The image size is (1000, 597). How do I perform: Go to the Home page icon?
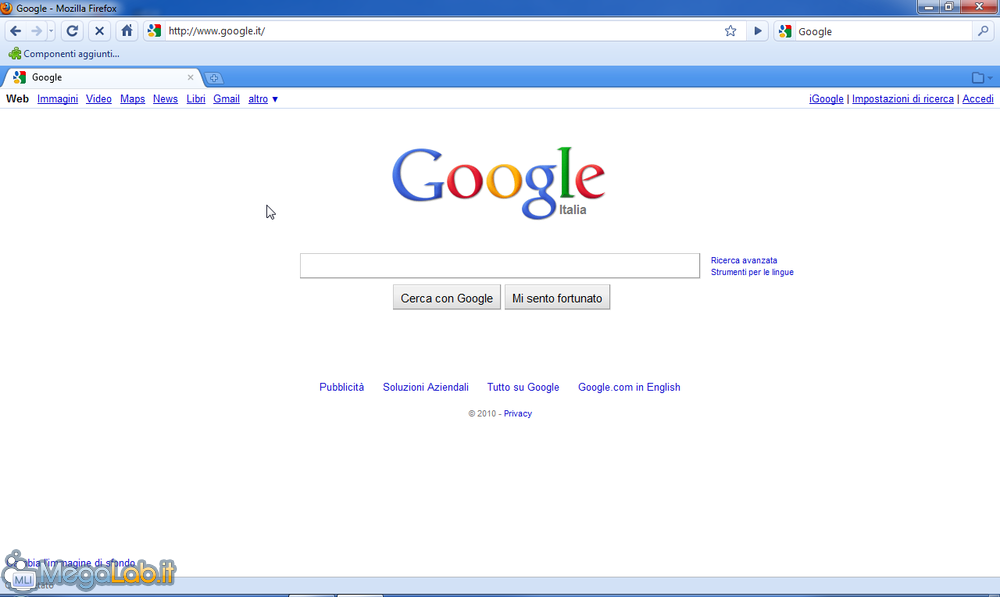point(127,31)
